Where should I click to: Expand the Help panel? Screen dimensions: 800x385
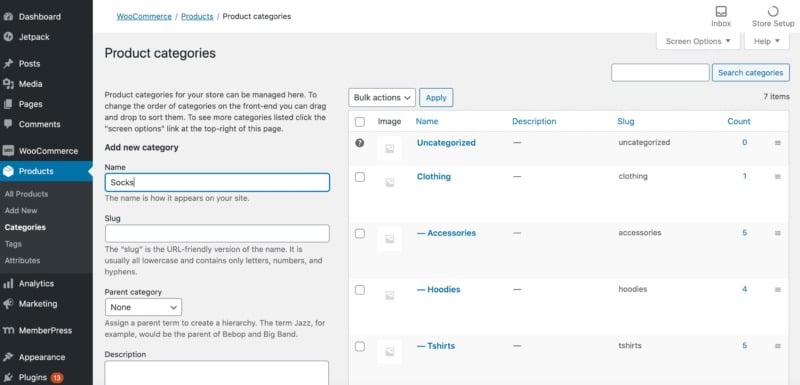[x=767, y=41]
